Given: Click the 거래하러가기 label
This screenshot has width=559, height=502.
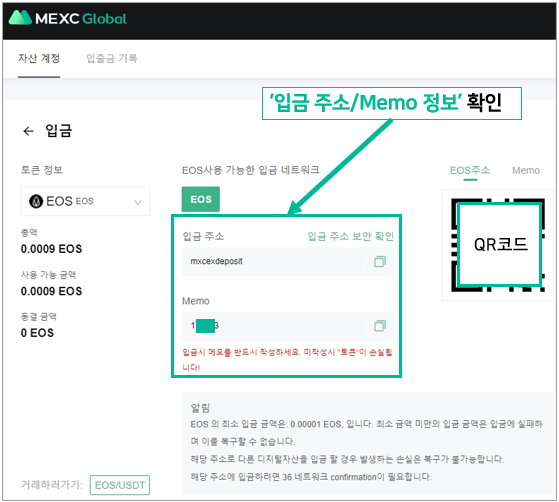Looking at the screenshot, I should click(52, 485).
